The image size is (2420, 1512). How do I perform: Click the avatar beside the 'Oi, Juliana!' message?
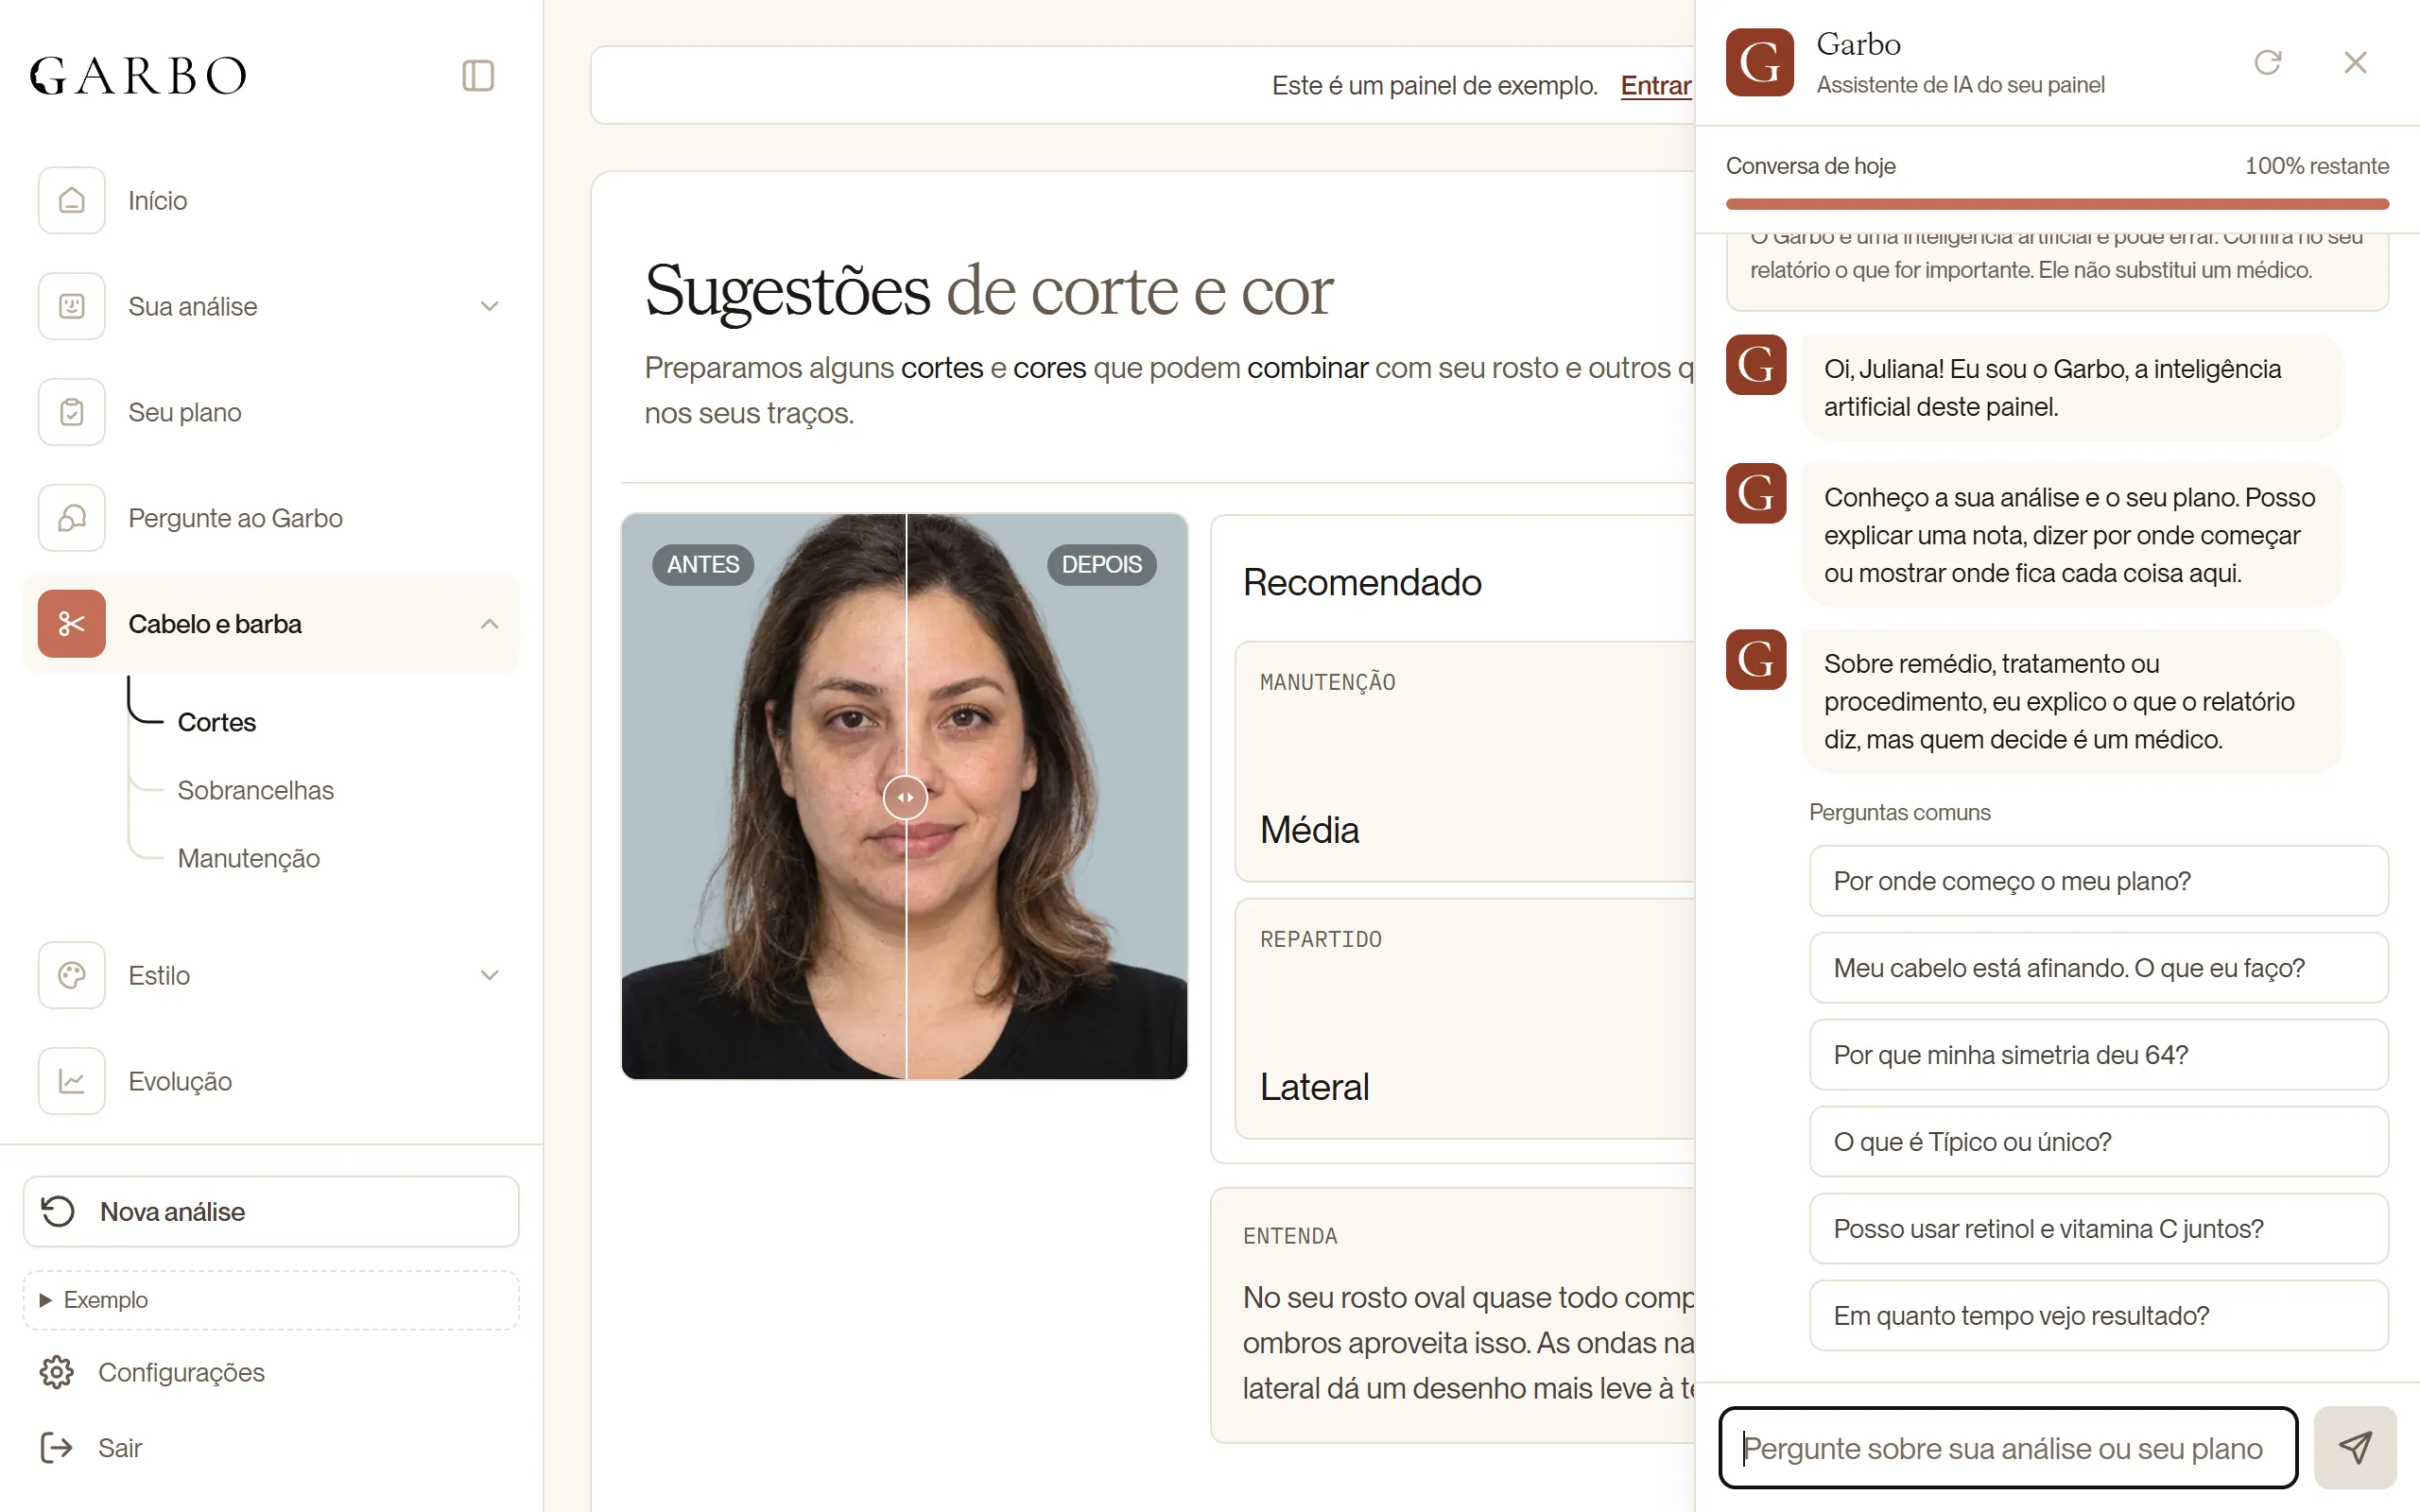(1756, 365)
